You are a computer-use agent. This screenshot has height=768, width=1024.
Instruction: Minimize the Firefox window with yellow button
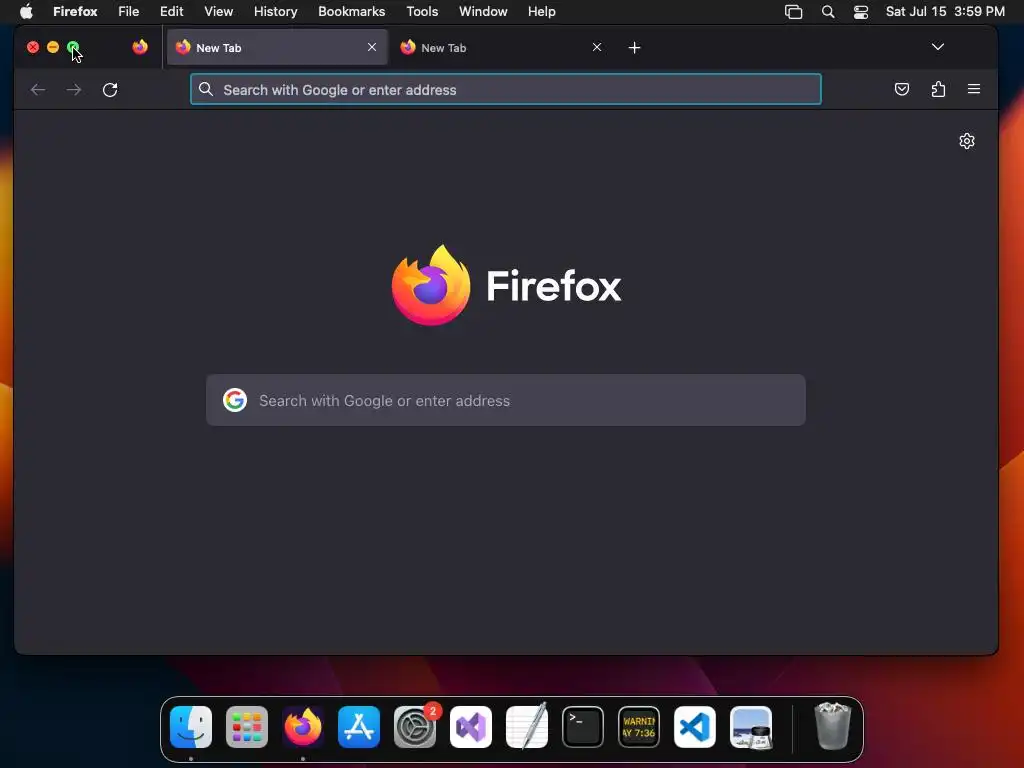coord(53,47)
